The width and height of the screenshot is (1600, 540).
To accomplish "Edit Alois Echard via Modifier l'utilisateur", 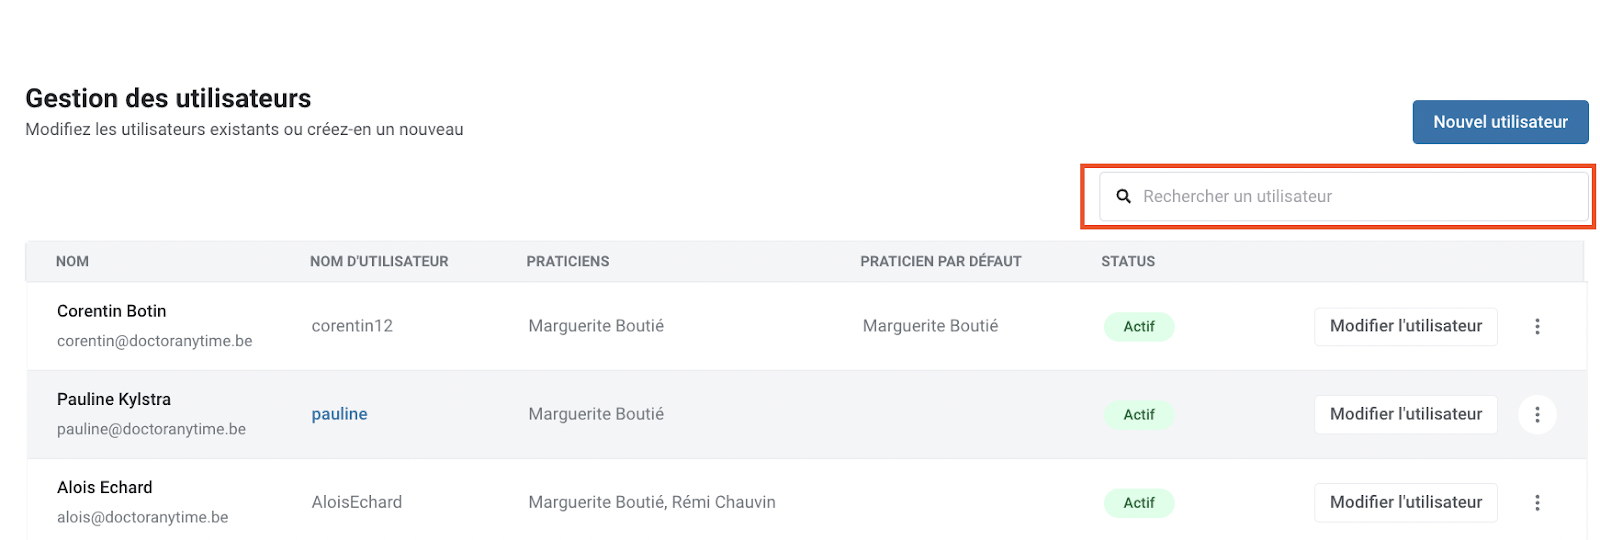I will pos(1405,503).
